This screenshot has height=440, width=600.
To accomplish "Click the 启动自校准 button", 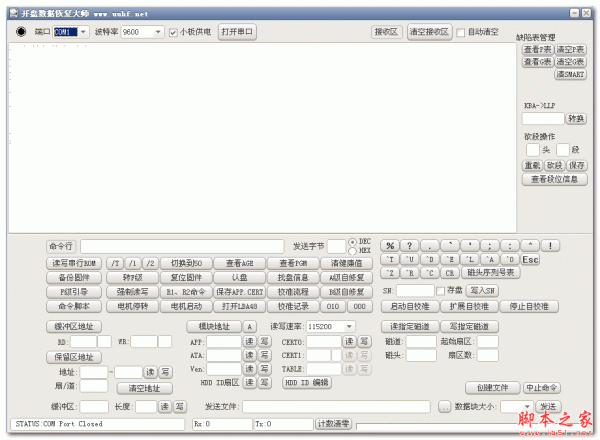I will [x=409, y=306].
